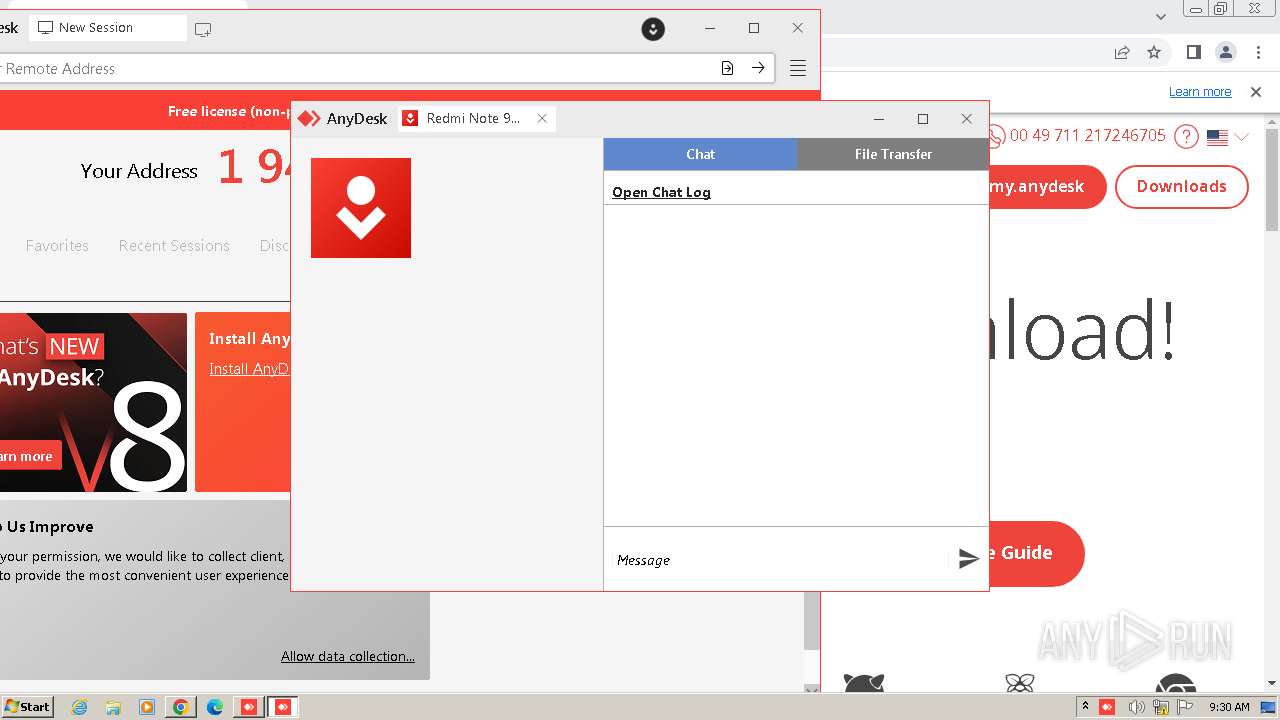This screenshot has height=720, width=1280.
Task: Click the share page icon in Chrome
Action: (1122, 52)
